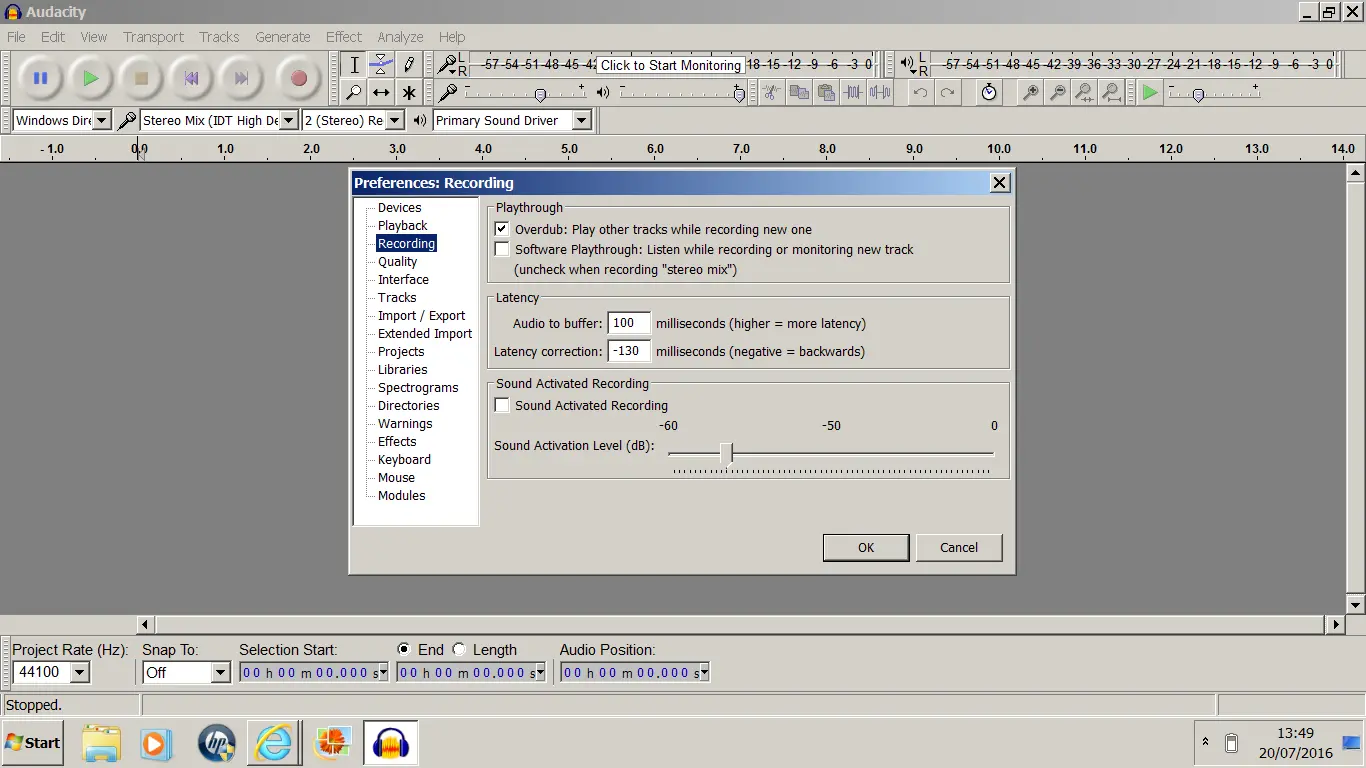Select the Envelope tool

[381, 65]
